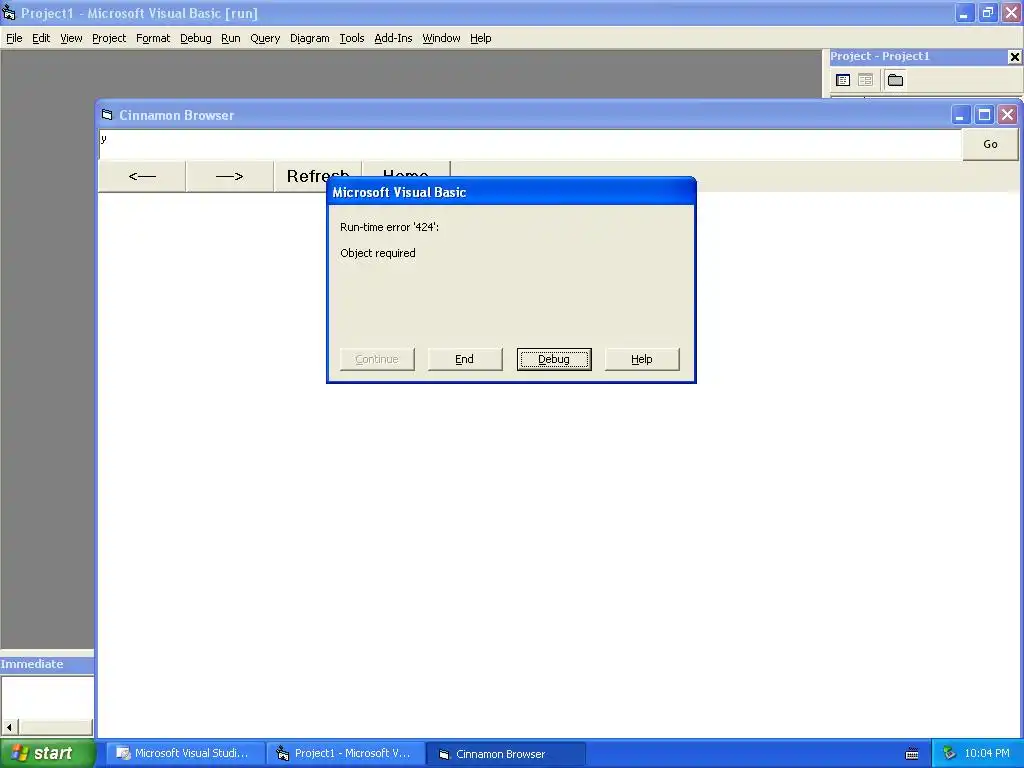Click the keyboard icon in system tray

coord(912,754)
